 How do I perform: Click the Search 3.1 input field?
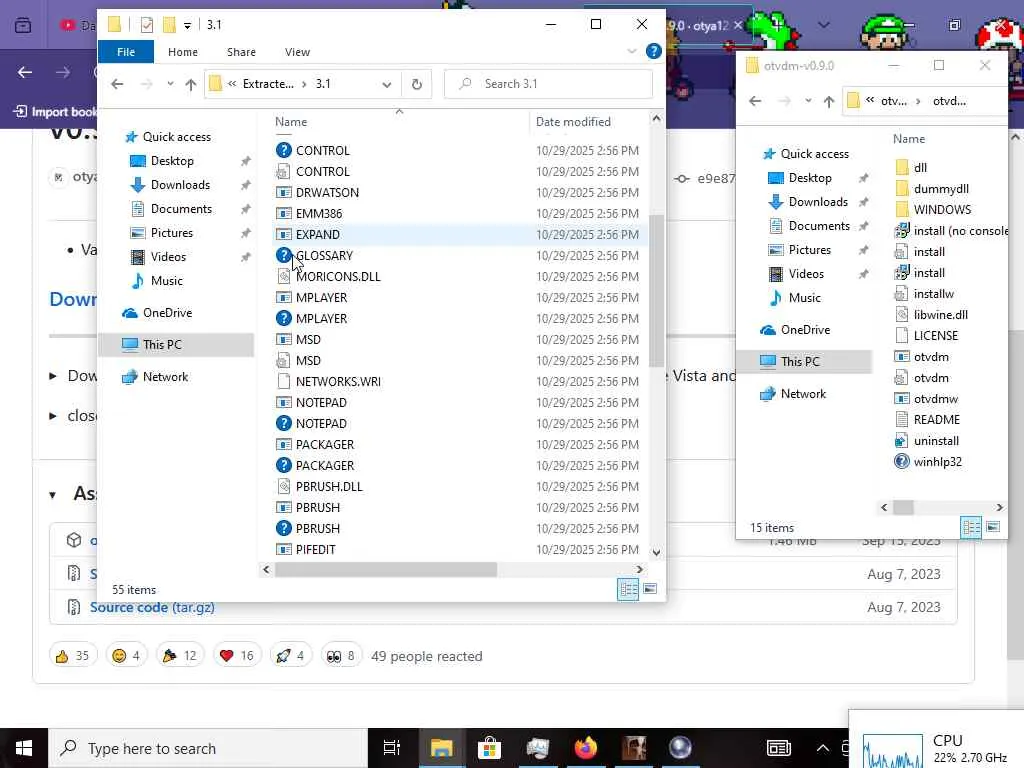[x=549, y=84]
